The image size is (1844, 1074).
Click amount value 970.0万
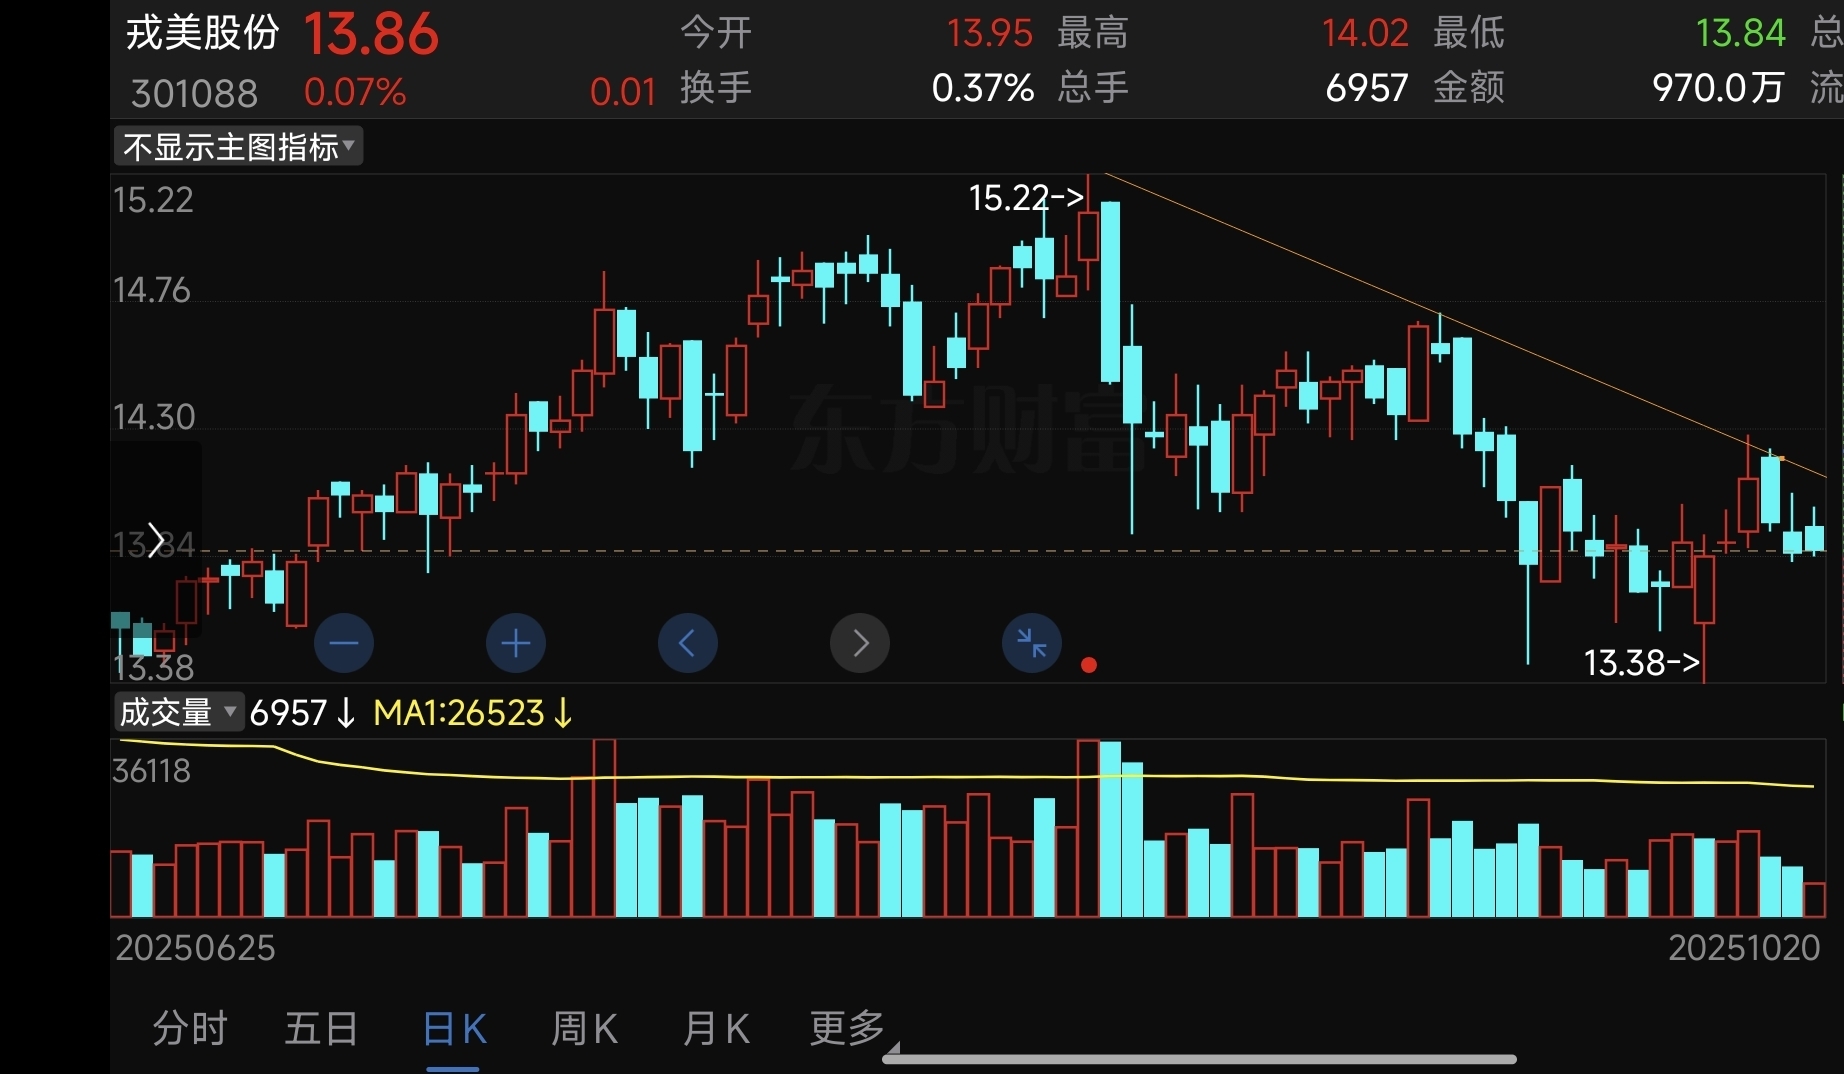(x=1718, y=88)
